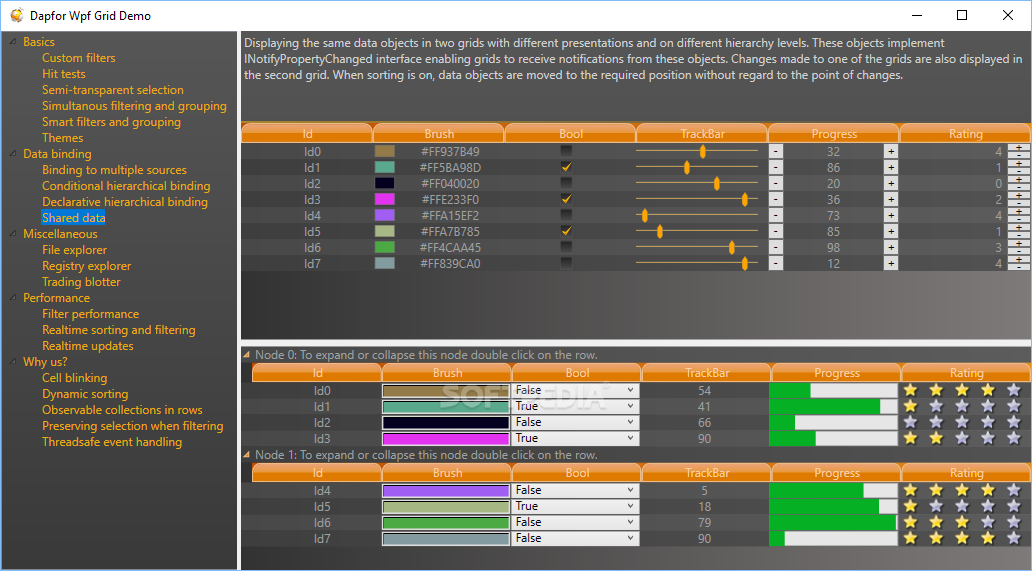Click the TrackBar slider thumb for Id6

[x=732, y=247]
